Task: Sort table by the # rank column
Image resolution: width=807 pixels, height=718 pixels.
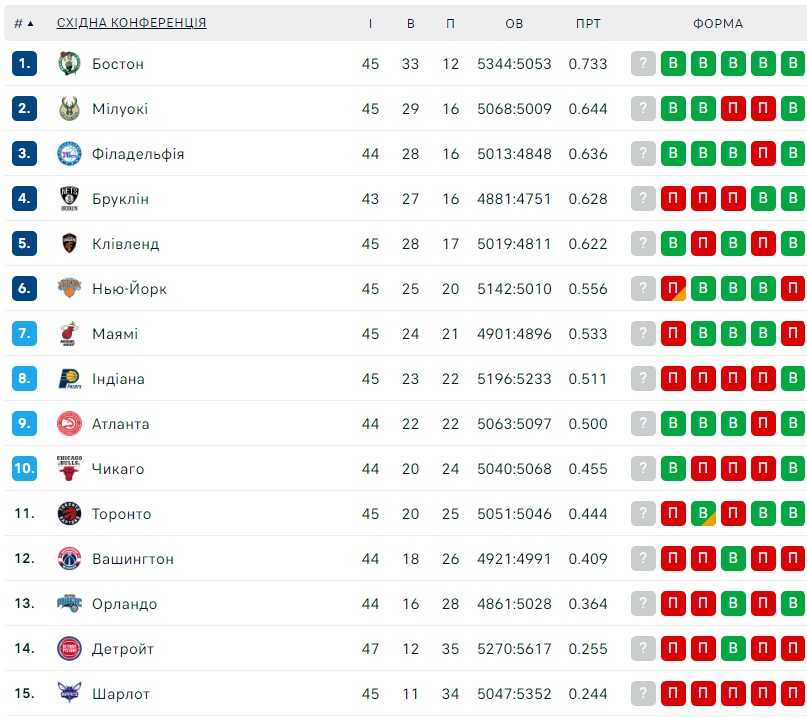Action: 24,23
